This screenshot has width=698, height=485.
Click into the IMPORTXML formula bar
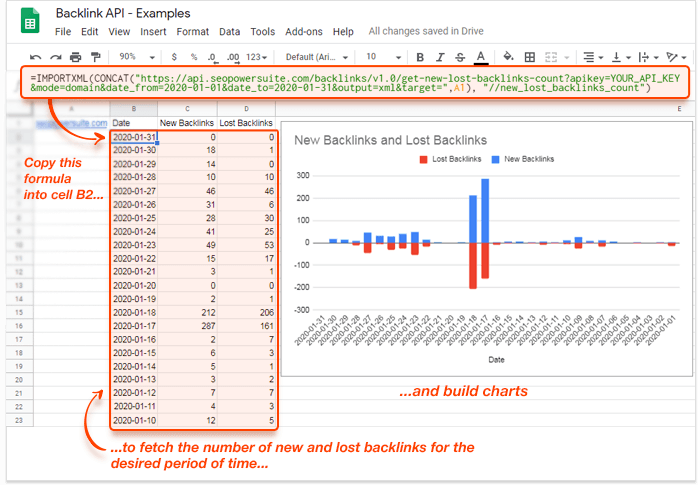click(355, 83)
